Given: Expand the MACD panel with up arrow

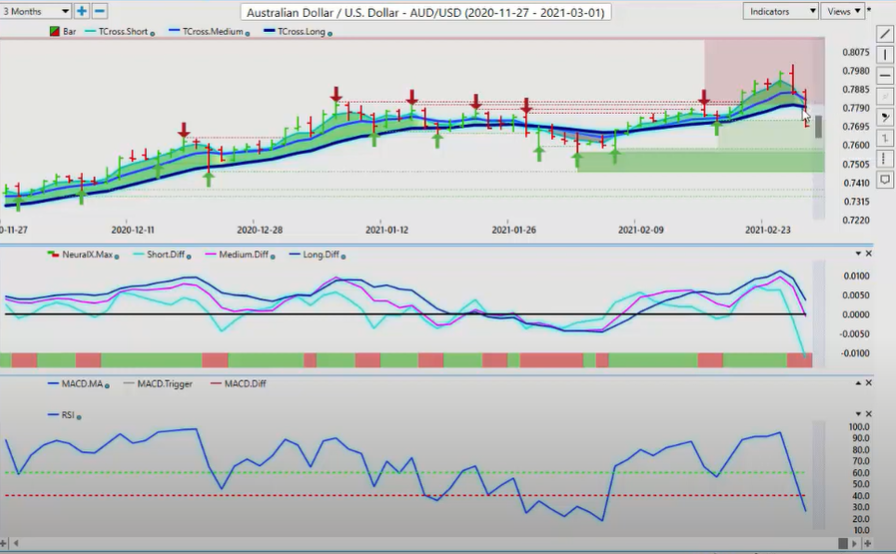Looking at the screenshot, I should coord(858,383).
